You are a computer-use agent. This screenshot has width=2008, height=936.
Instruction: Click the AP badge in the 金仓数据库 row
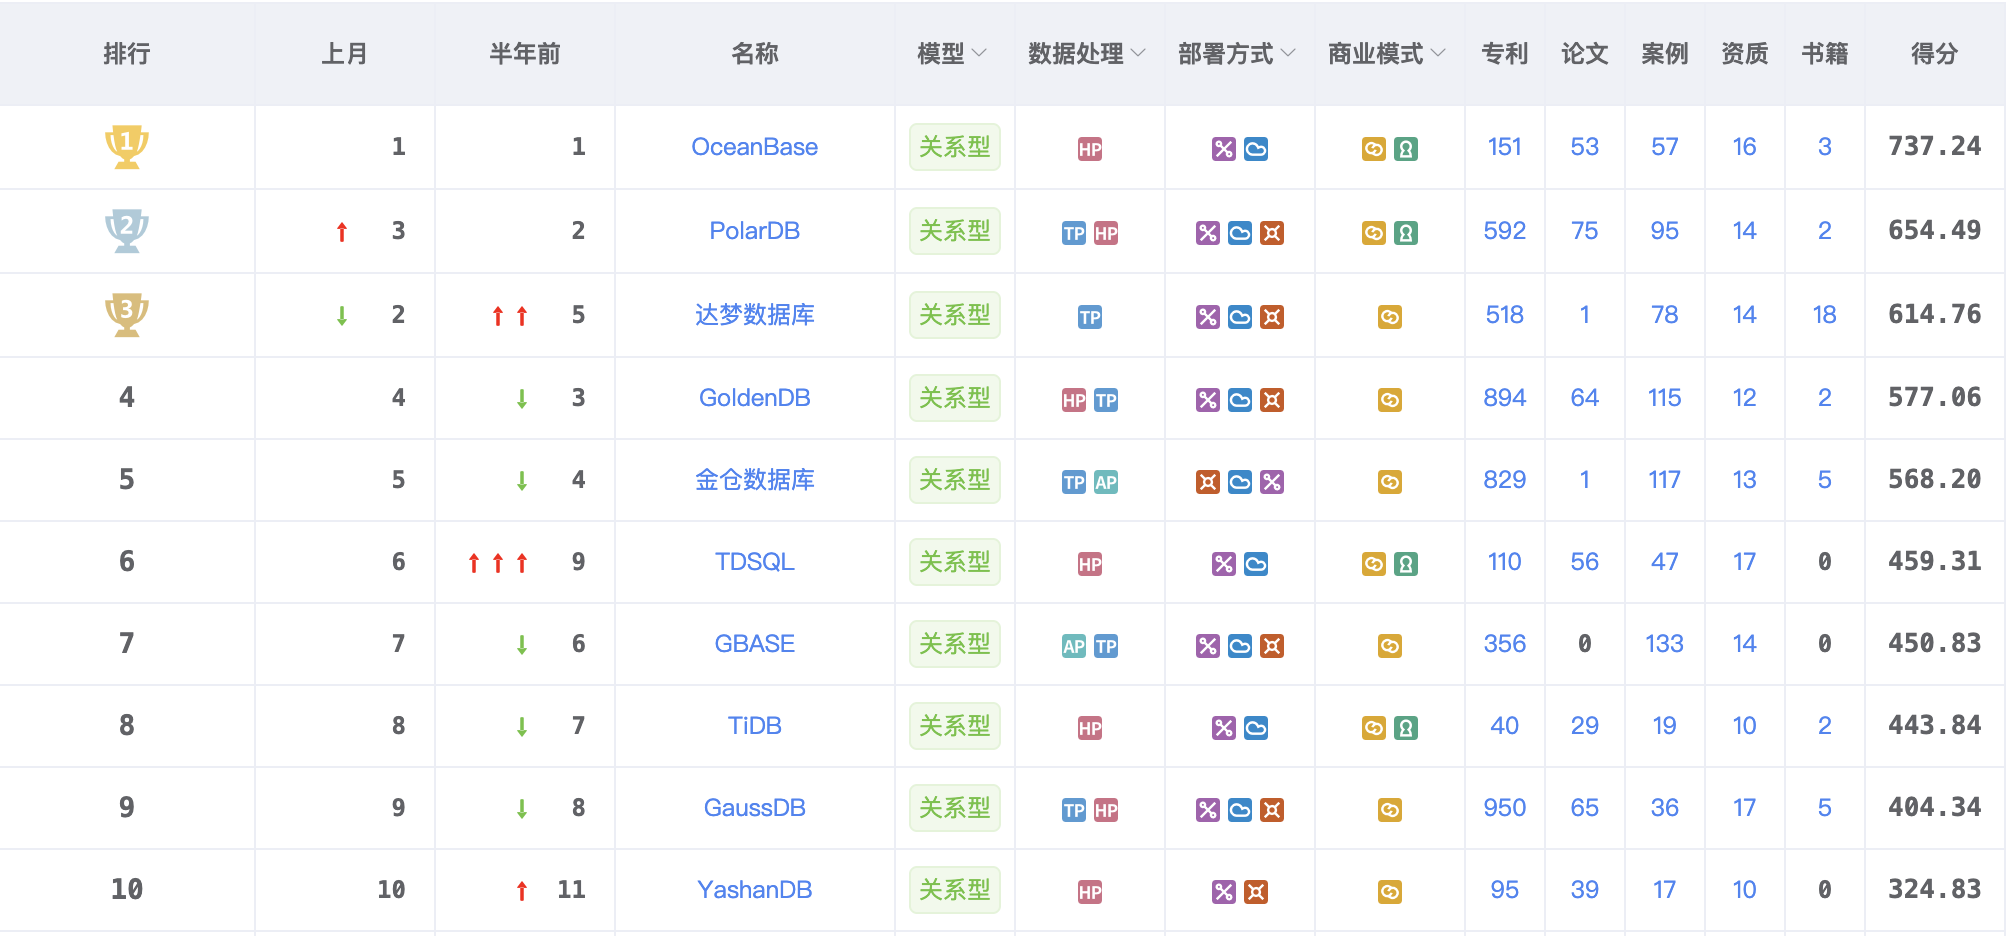click(x=1106, y=482)
